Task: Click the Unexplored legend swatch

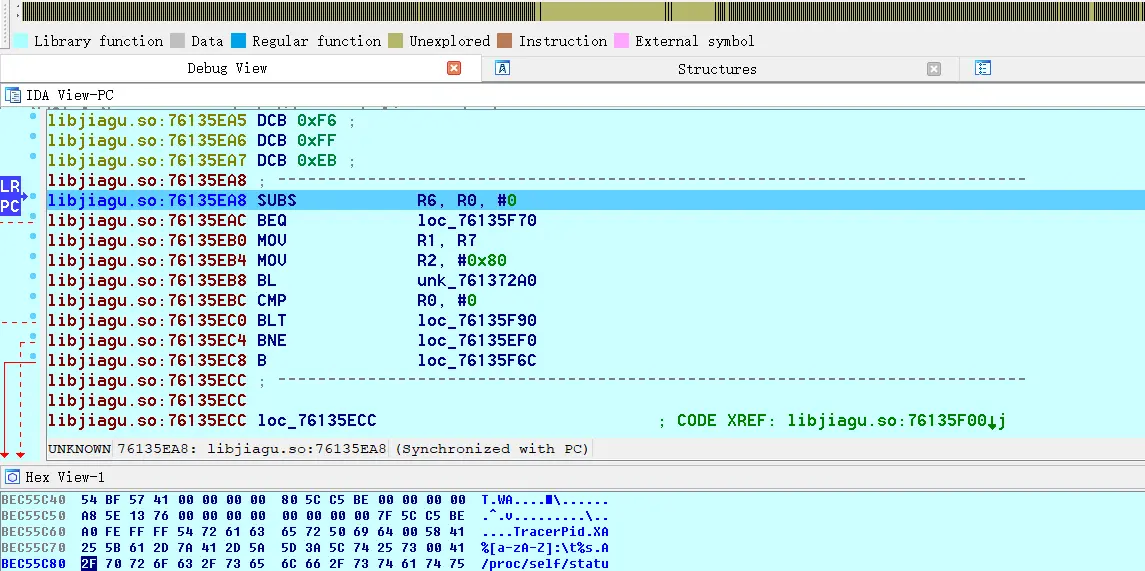Action: (x=396, y=41)
